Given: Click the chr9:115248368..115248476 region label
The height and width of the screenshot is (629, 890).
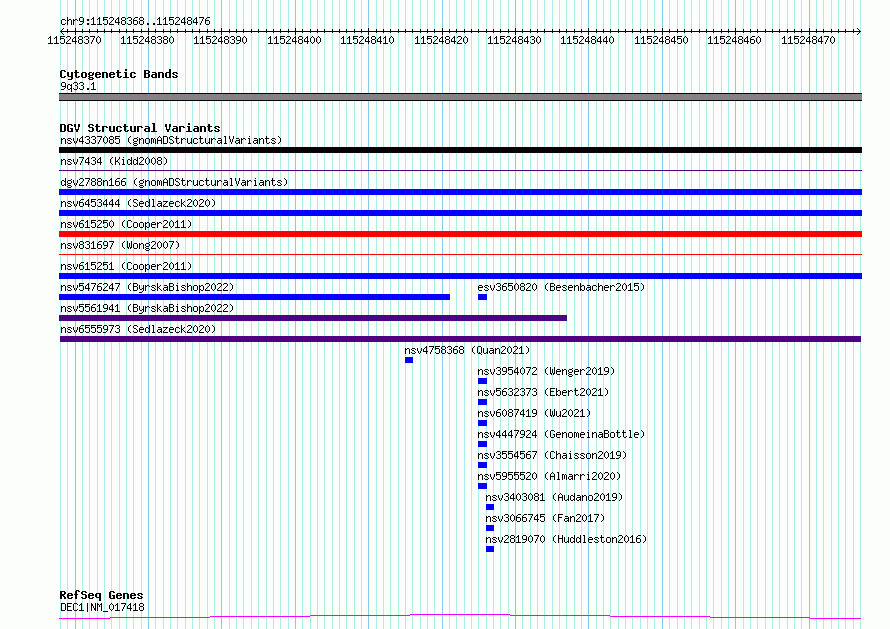Looking at the screenshot, I should tap(135, 21).
